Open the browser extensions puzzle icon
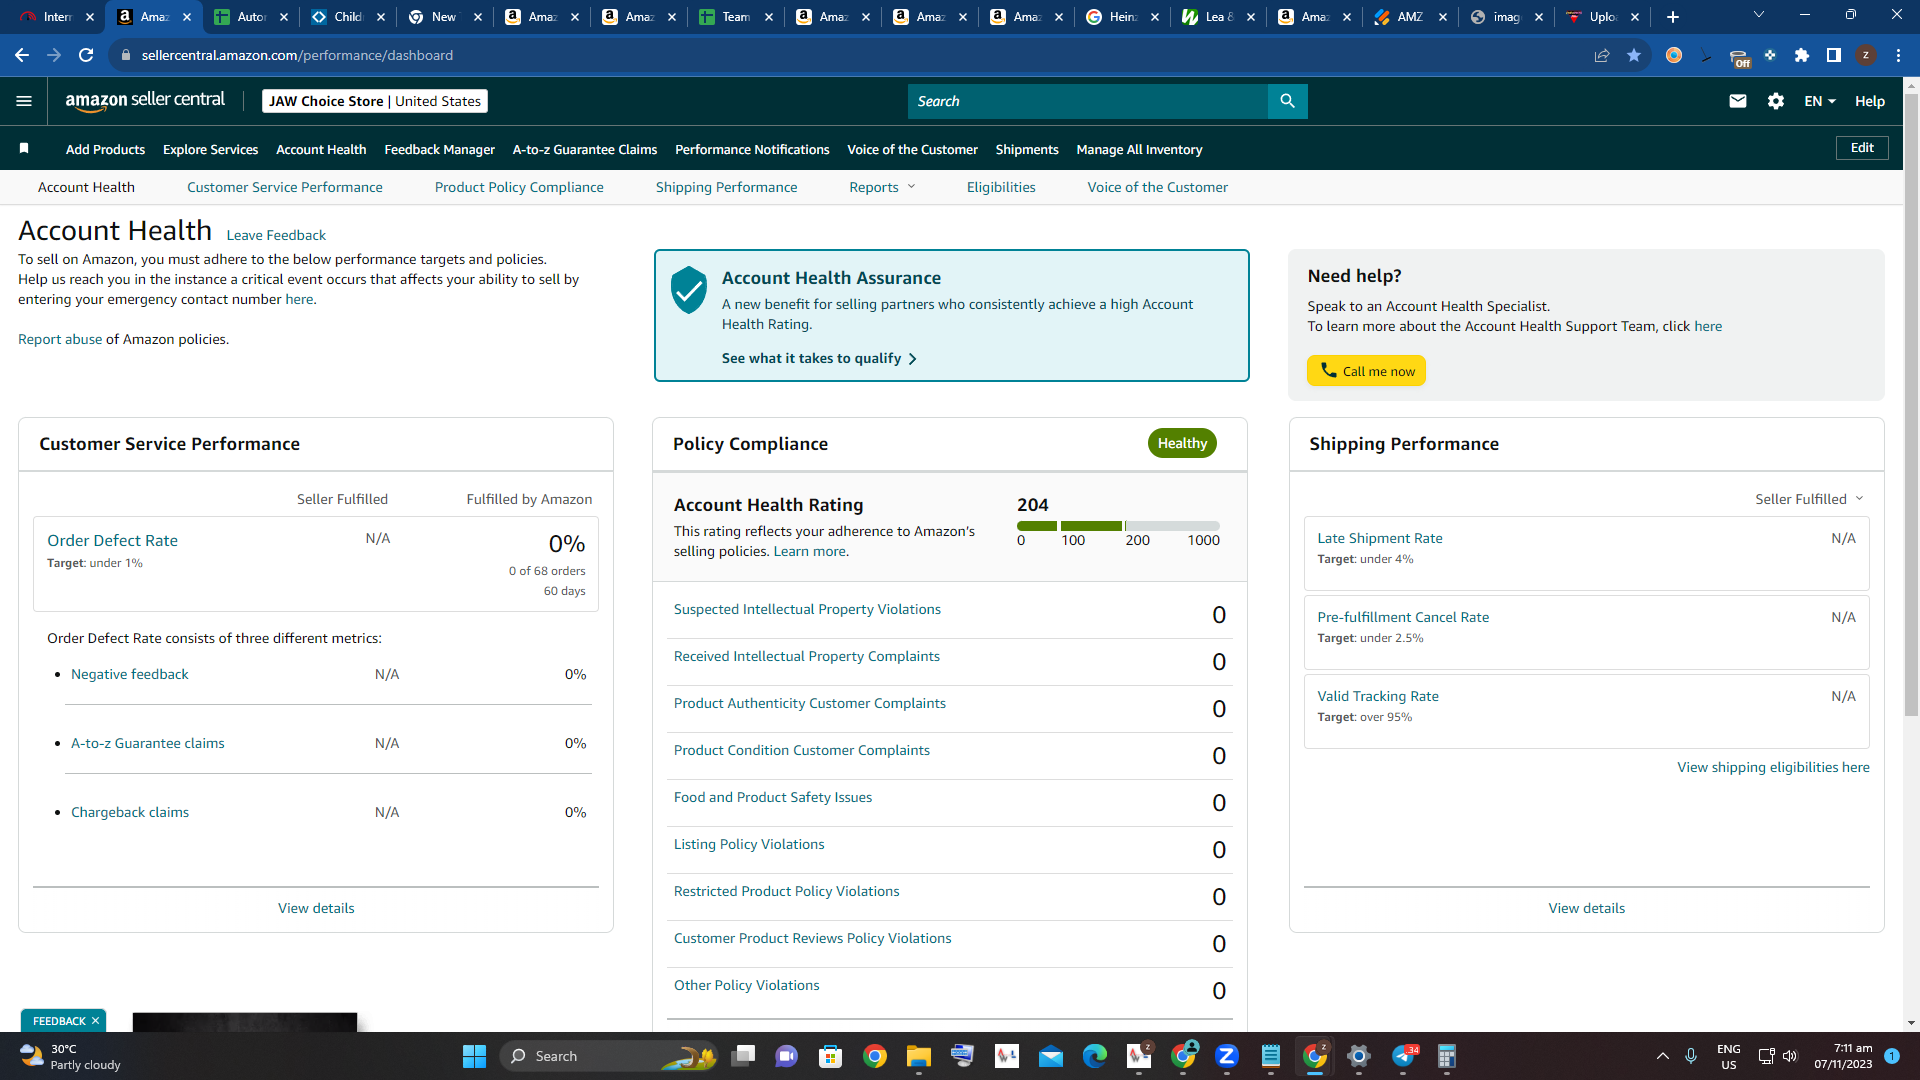The image size is (1920, 1080). (1802, 55)
